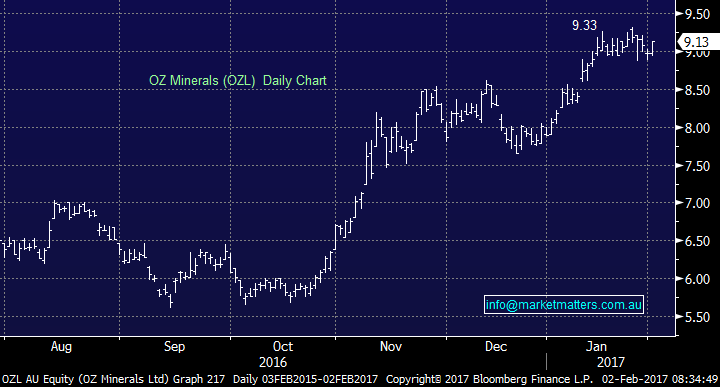Image resolution: width=720 pixels, height=387 pixels.
Task: Click the Sep month label
Action: coord(174,347)
